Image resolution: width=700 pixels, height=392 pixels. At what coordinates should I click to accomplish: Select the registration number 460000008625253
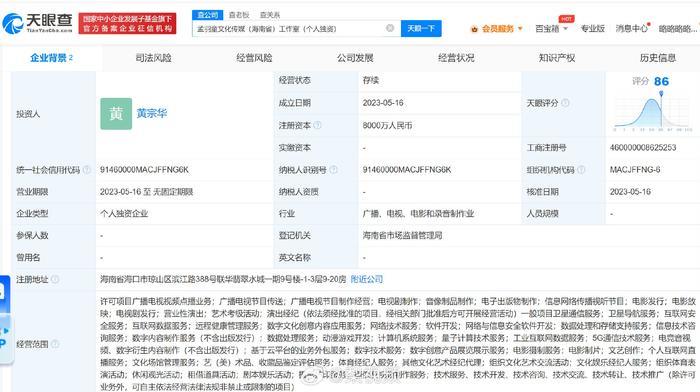(x=643, y=147)
